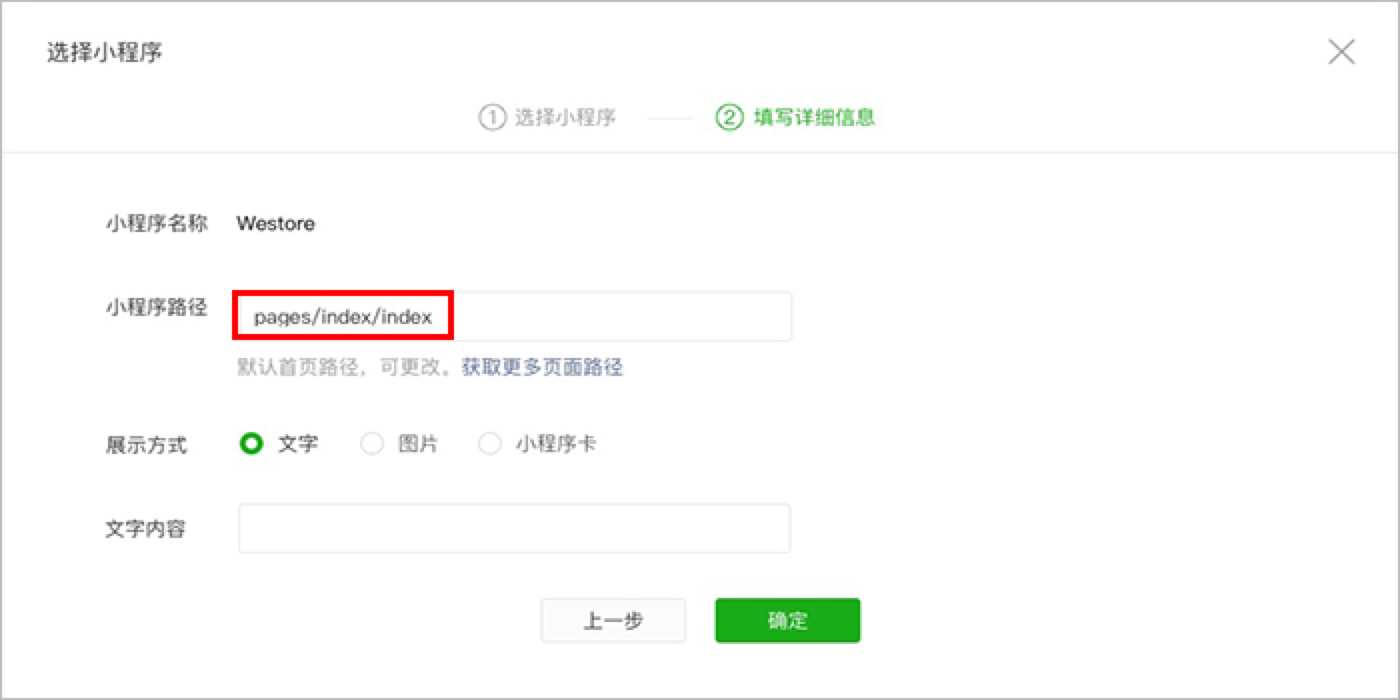This screenshot has width=1400, height=700.
Task: Click the 上一步 button
Action: tap(613, 620)
